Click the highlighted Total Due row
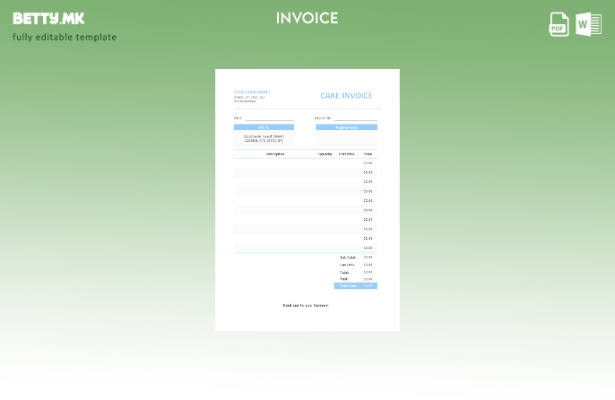This screenshot has height=400, width=615. tap(355, 286)
